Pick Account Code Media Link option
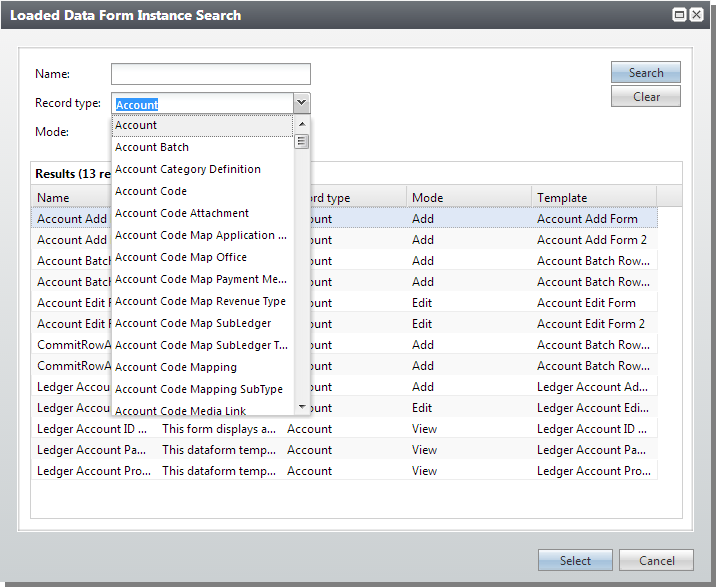Image resolution: width=716 pixels, height=587 pixels. pos(202,409)
